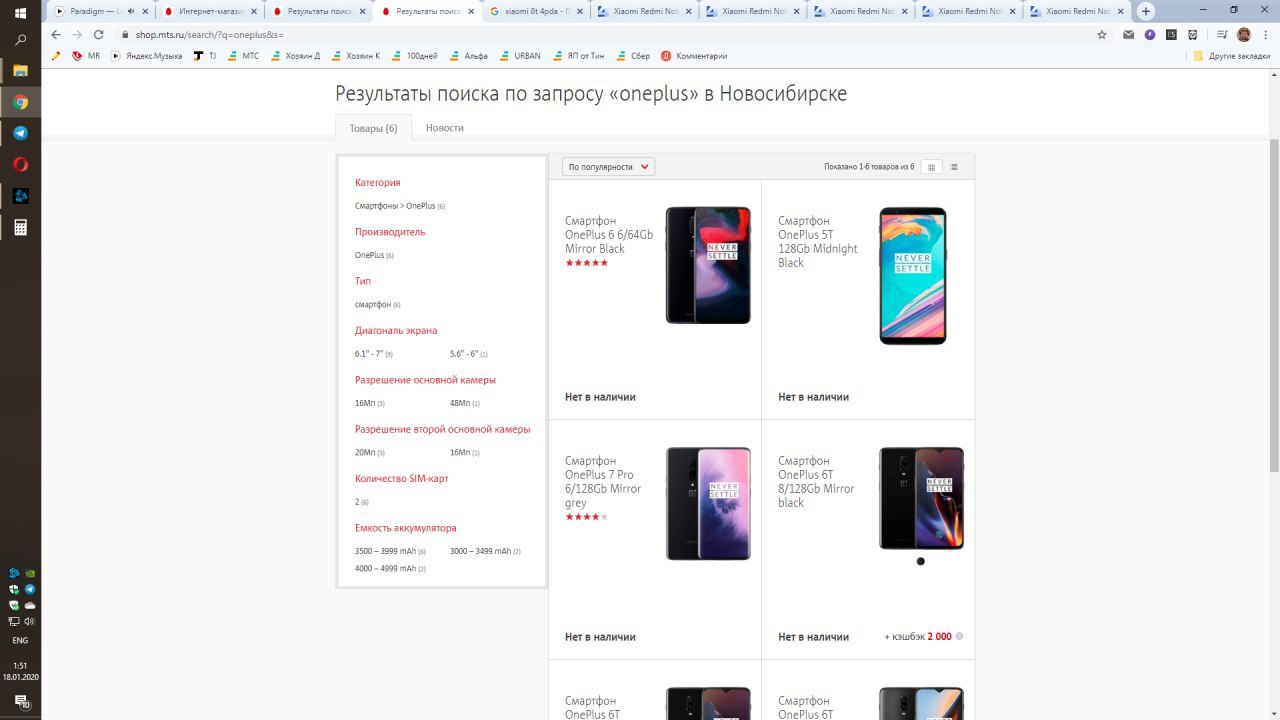Image resolution: width=1280 pixels, height=720 pixels.
Task: Open Chrome menu with three dots
Action: click(1266, 34)
